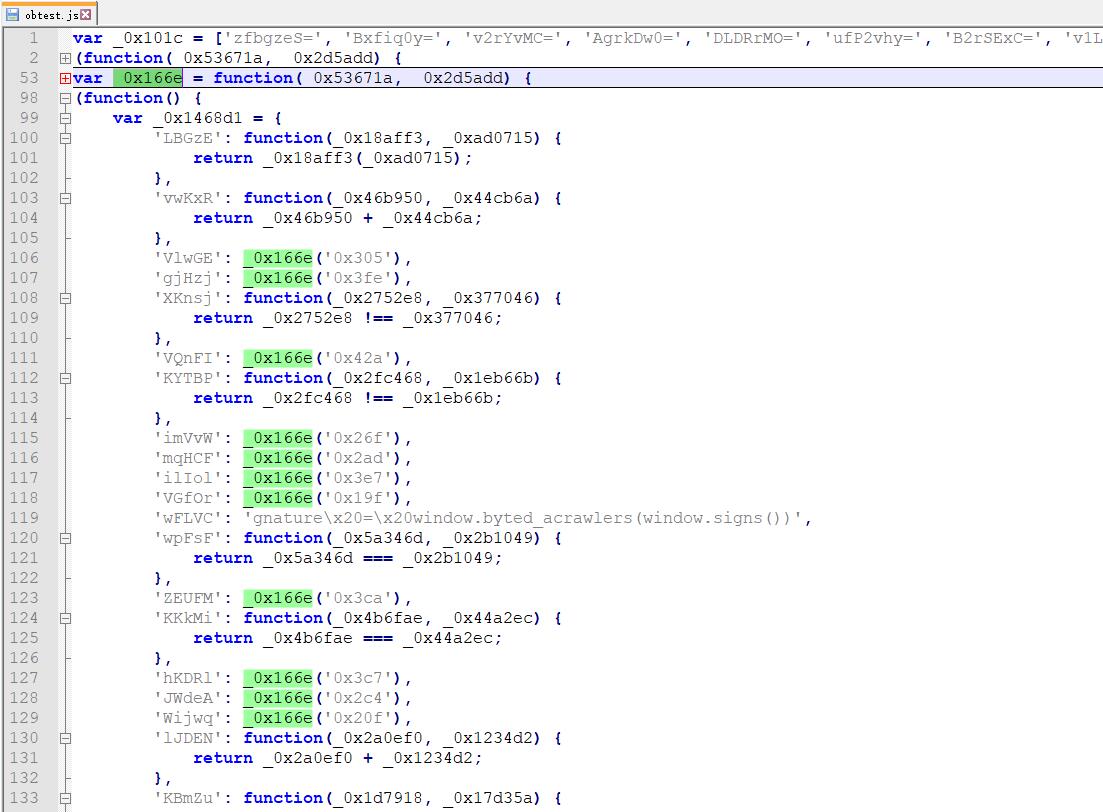Collapse the 'KBmZu' function at line 133
This screenshot has height=812, width=1103.
point(65,799)
